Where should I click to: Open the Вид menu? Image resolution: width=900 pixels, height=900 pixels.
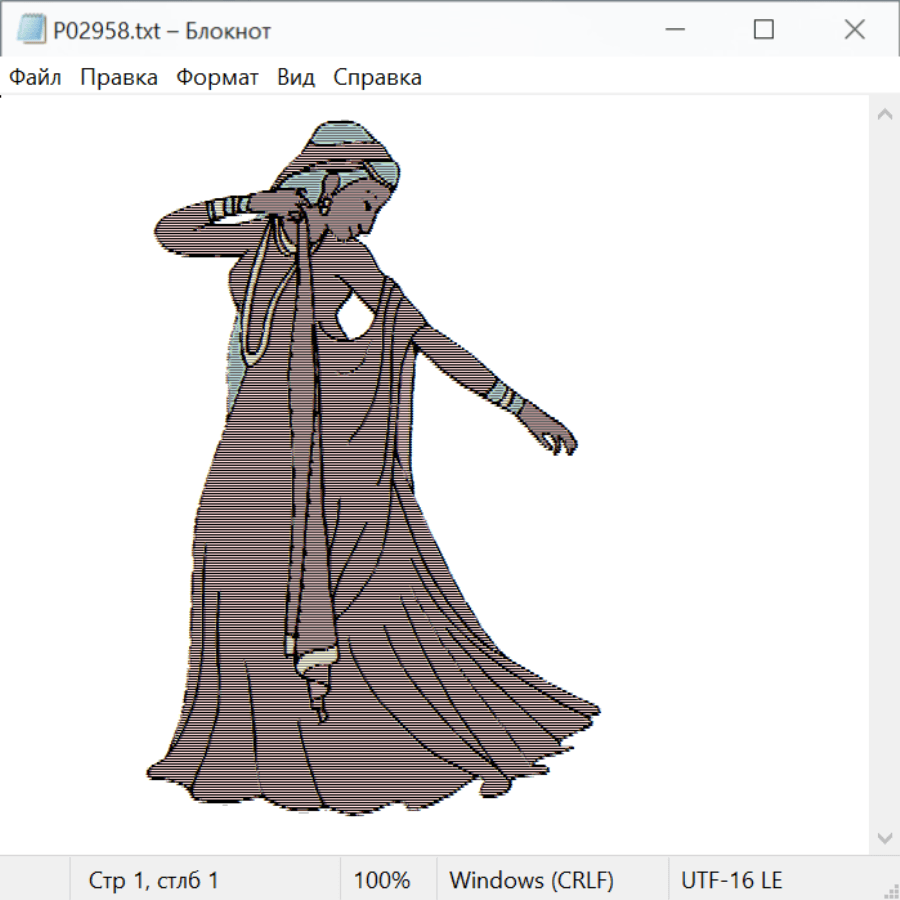296,77
